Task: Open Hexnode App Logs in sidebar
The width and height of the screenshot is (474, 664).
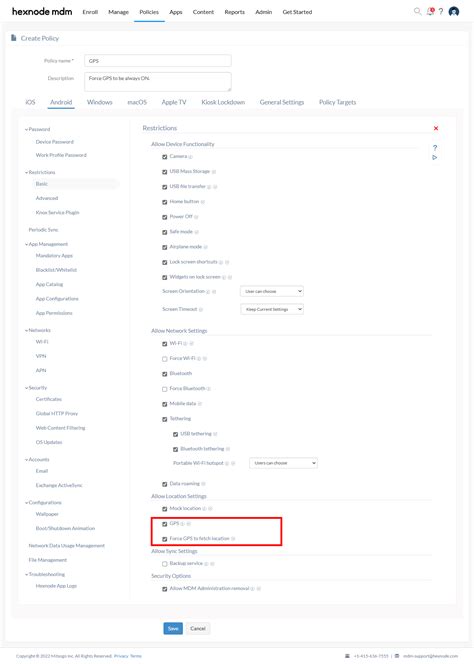Action: [x=56, y=586]
